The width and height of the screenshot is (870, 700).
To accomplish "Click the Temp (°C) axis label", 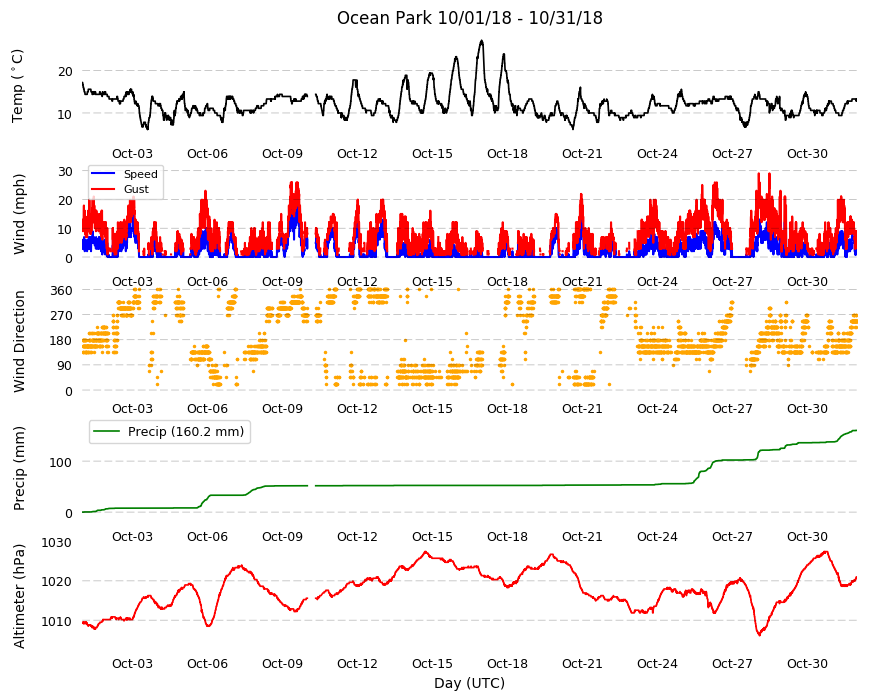I will click(18, 85).
